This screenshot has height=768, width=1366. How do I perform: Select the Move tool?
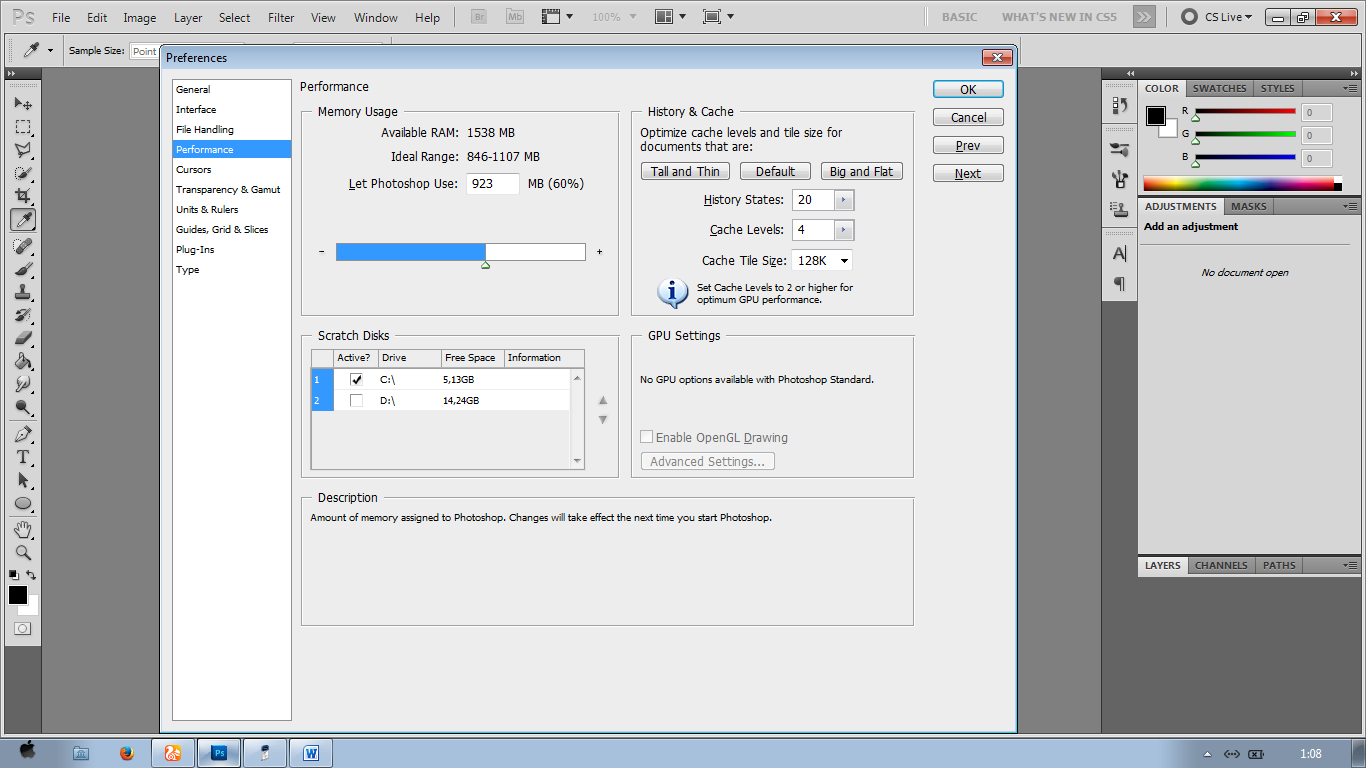pos(23,104)
